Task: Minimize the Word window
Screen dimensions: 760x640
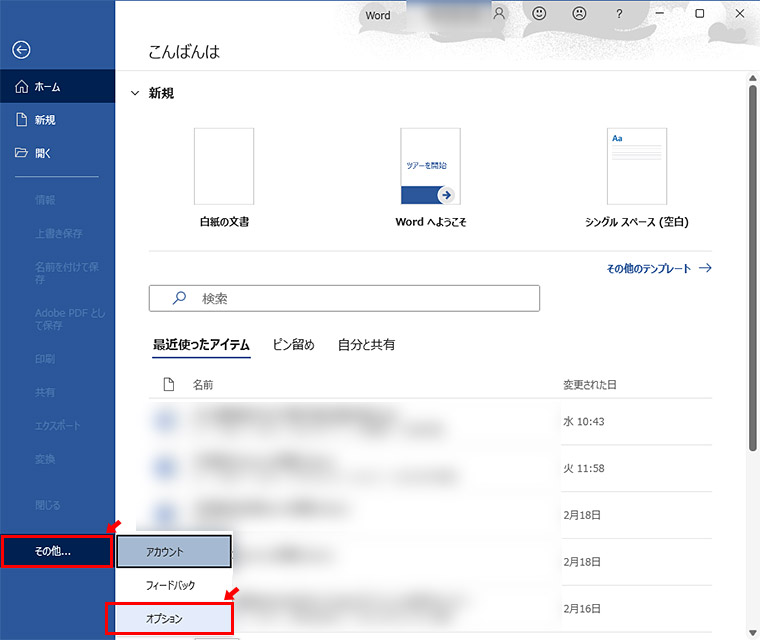Action: [660, 14]
